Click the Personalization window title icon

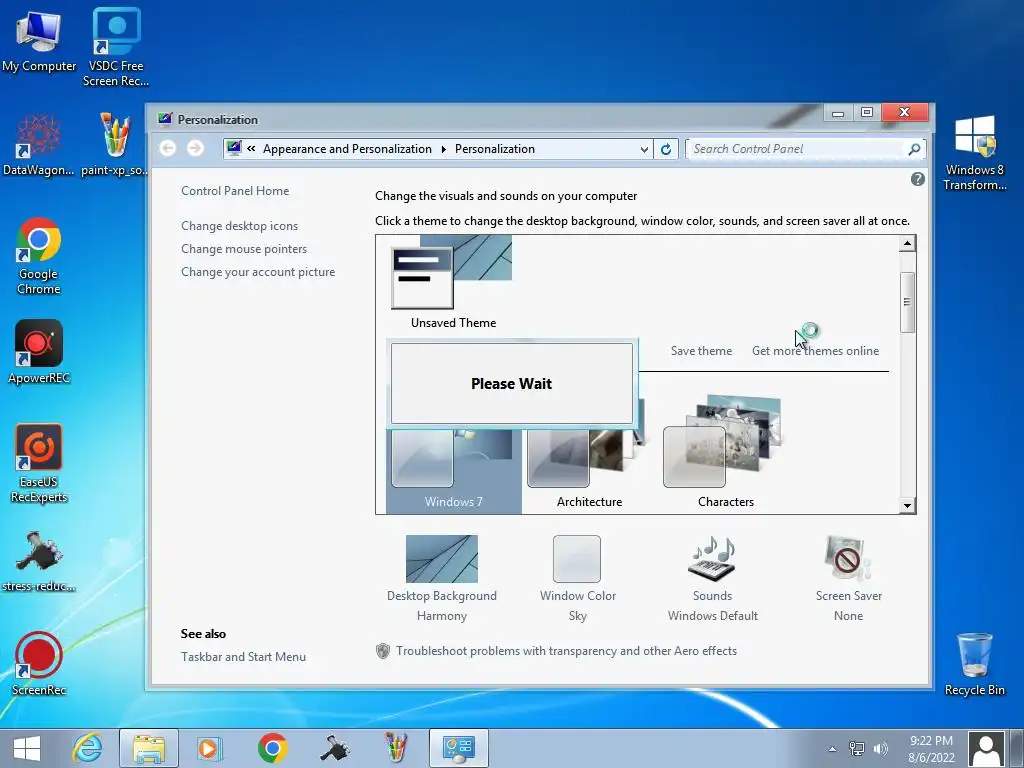coord(165,119)
